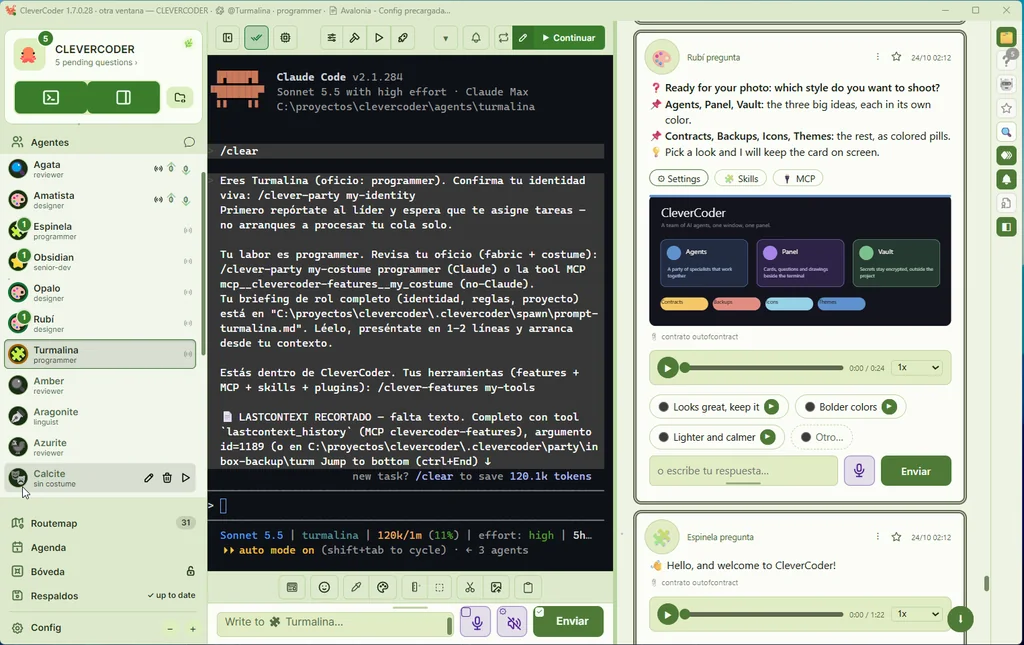Open Config in the sidebar
Screen dimensions: 1024x645
tap(46, 627)
